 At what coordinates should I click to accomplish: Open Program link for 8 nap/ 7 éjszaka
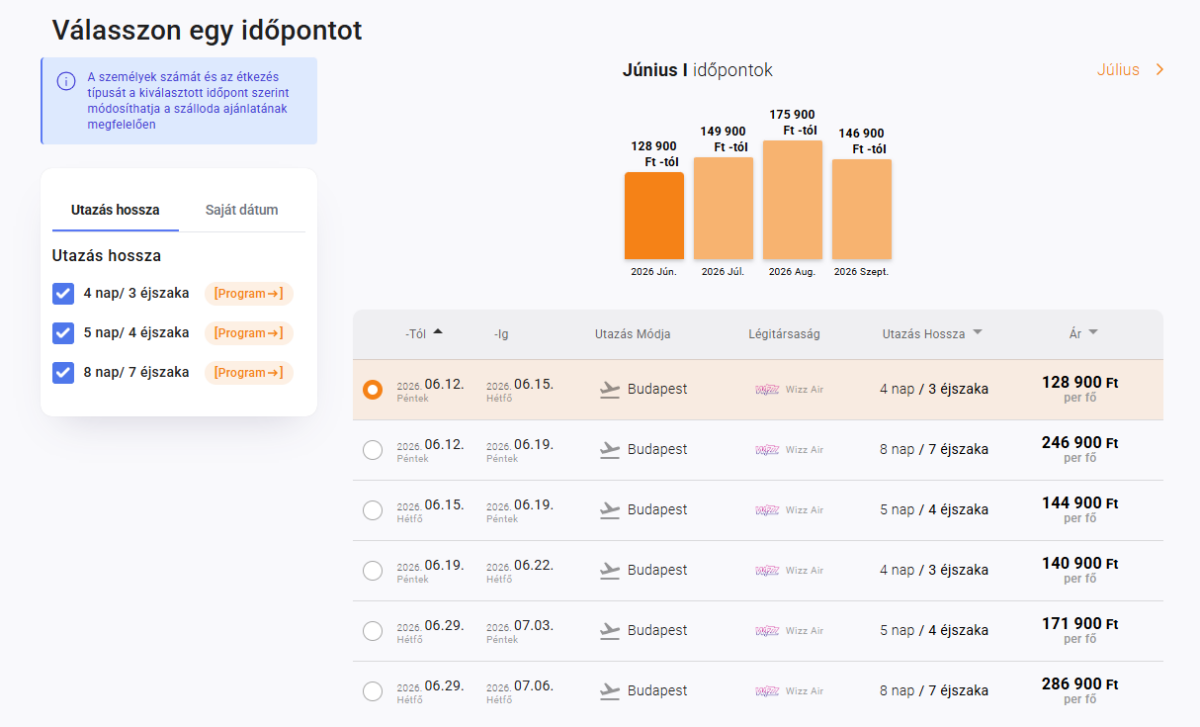click(249, 373)
